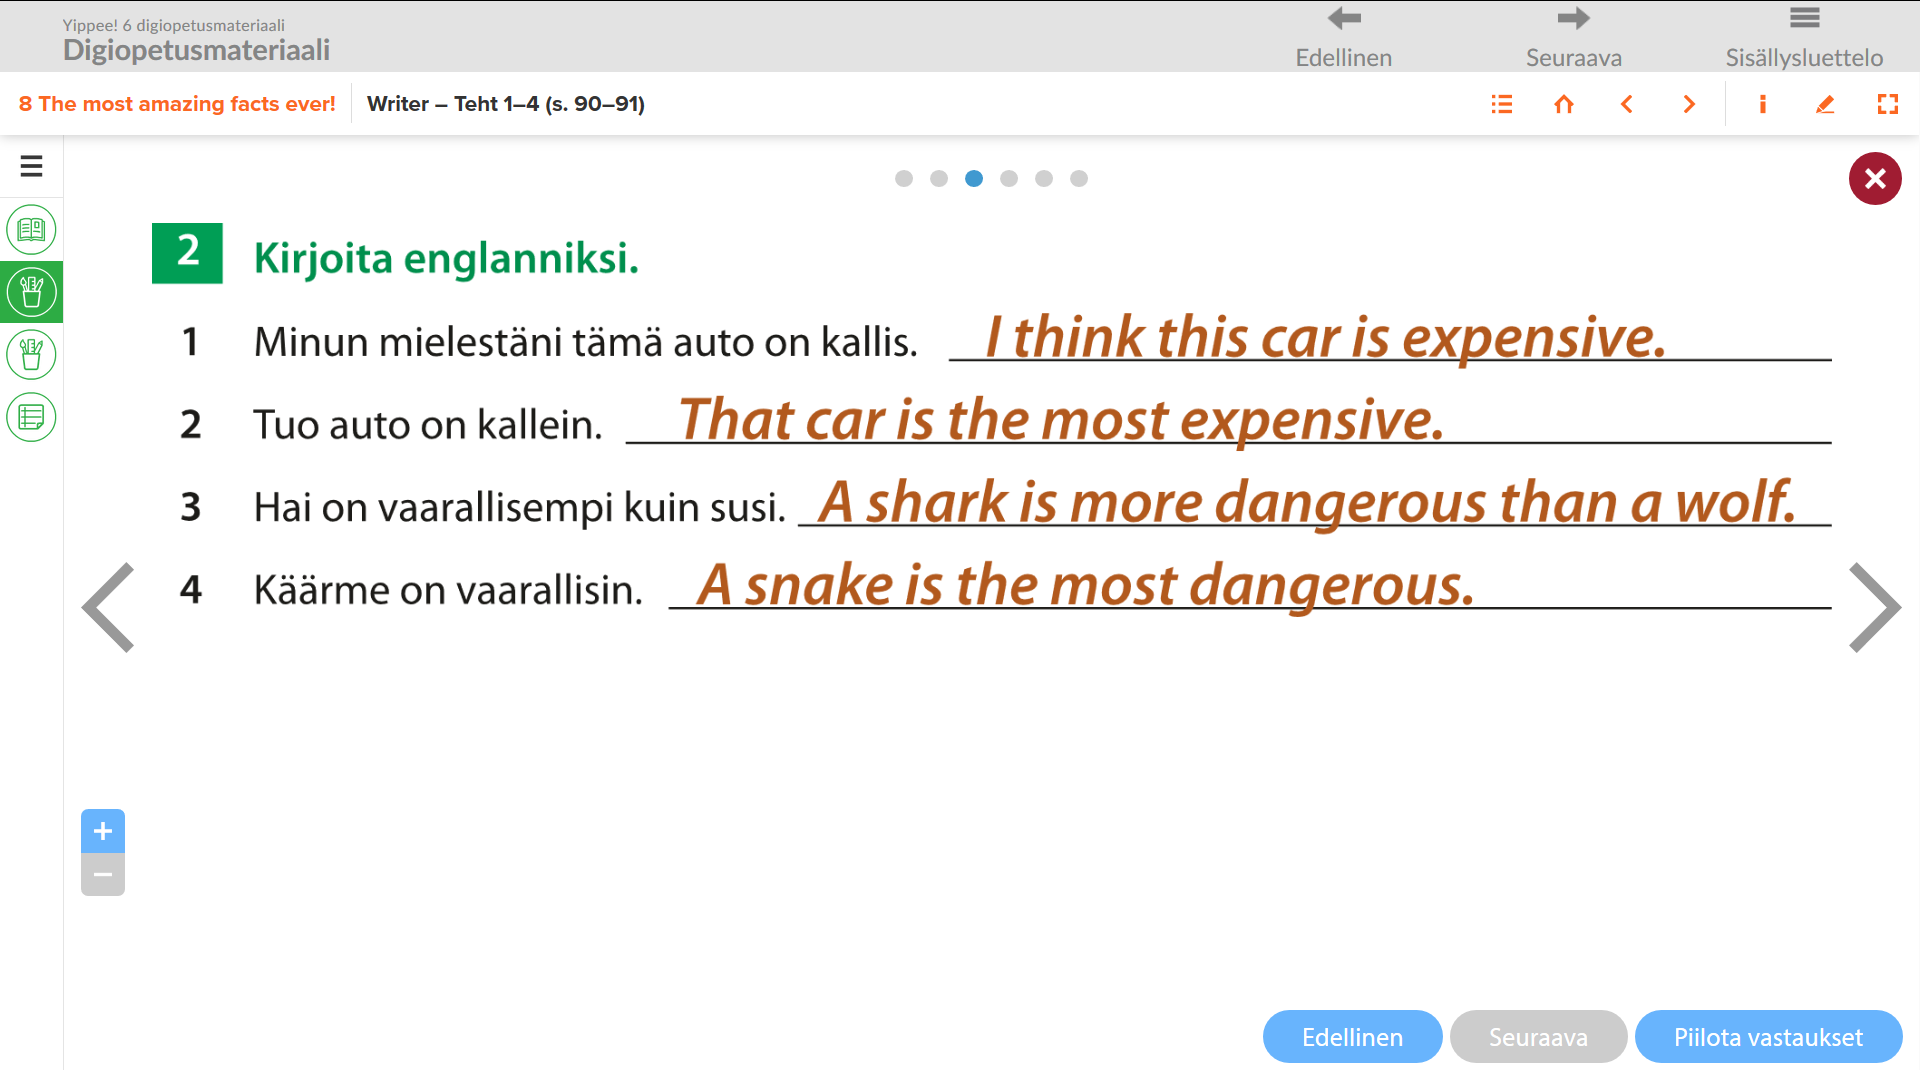
Task: Select the first page indicator dot
Action: click(x=904, y=178)
